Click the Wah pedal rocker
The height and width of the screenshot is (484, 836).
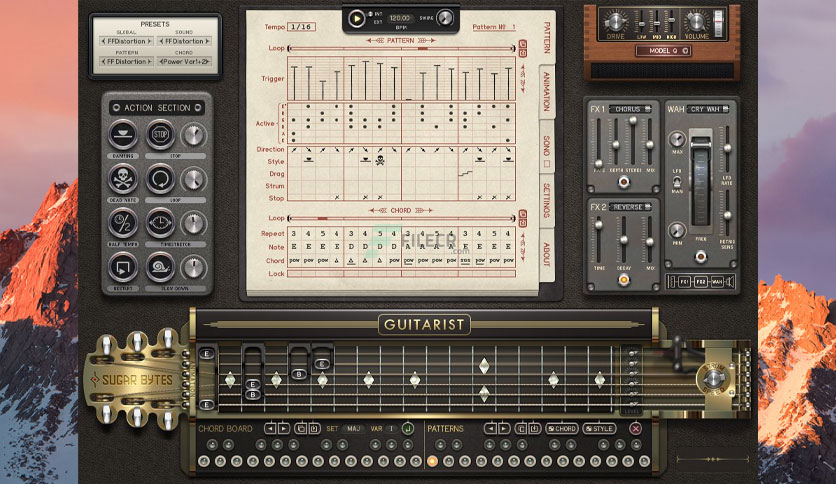701,179
